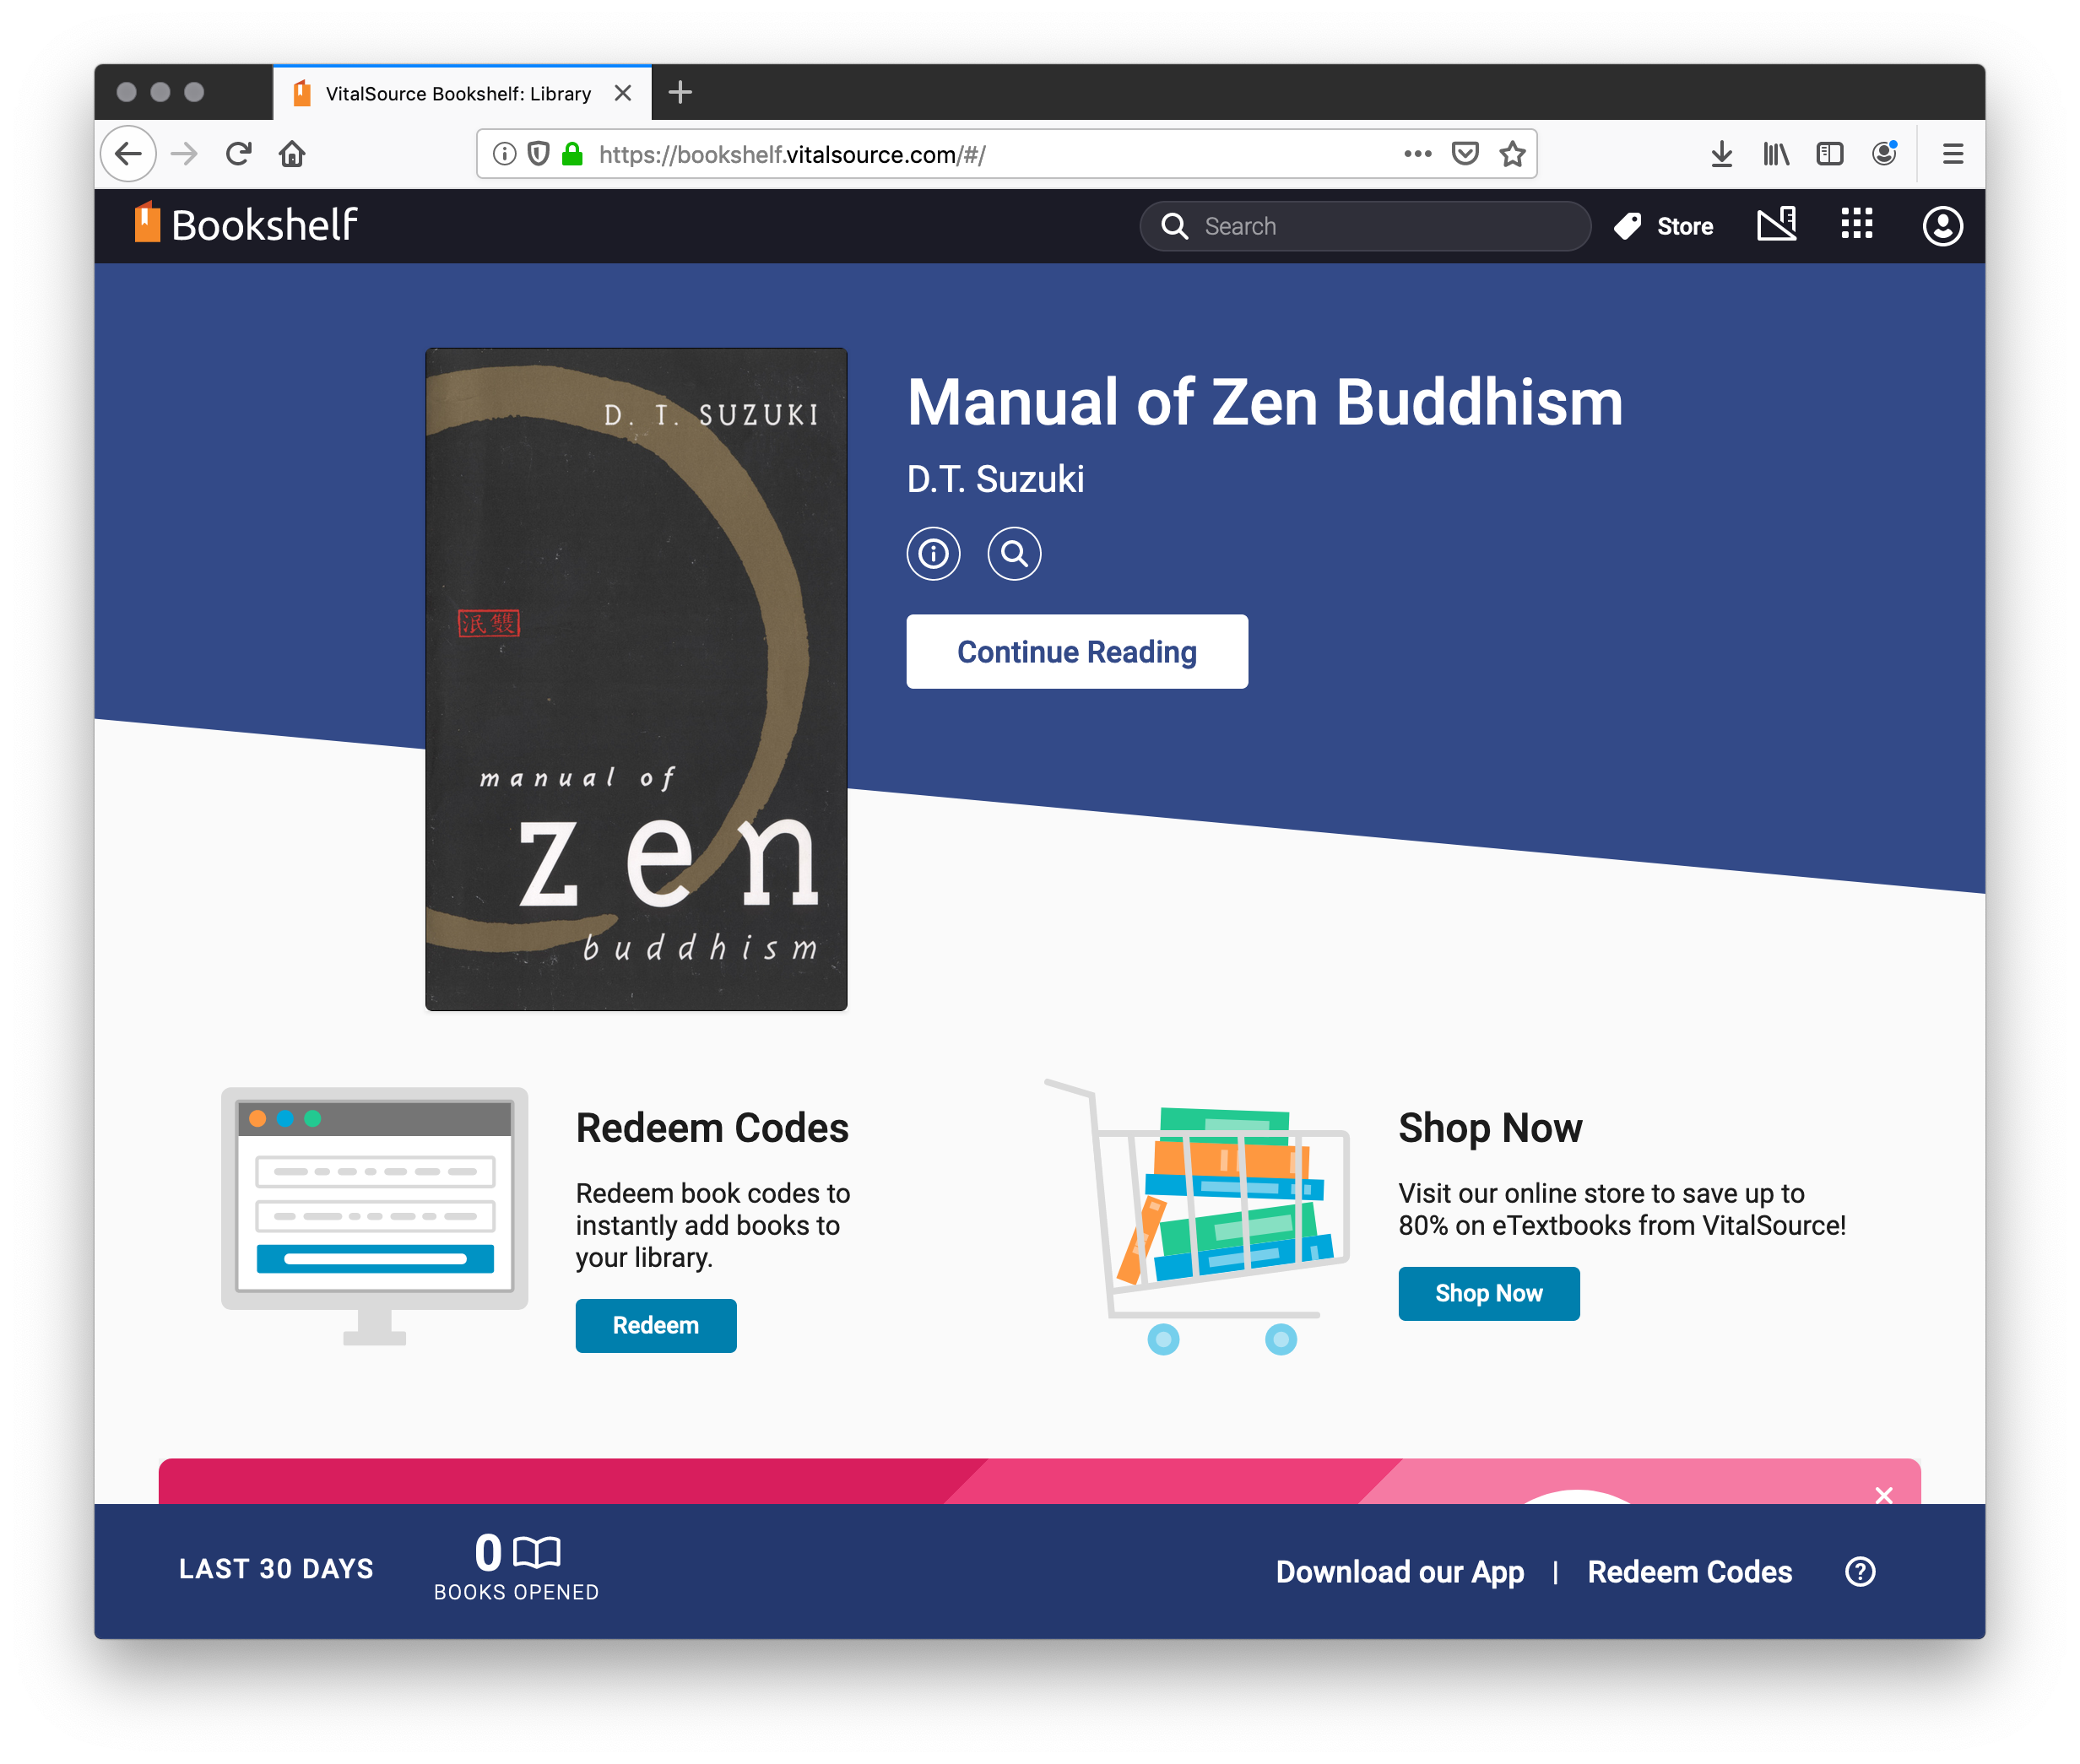The width and height of the screenshot is (2080, 1764).
Task: Open the app grid/menu icon
Action: [1856, 224]
